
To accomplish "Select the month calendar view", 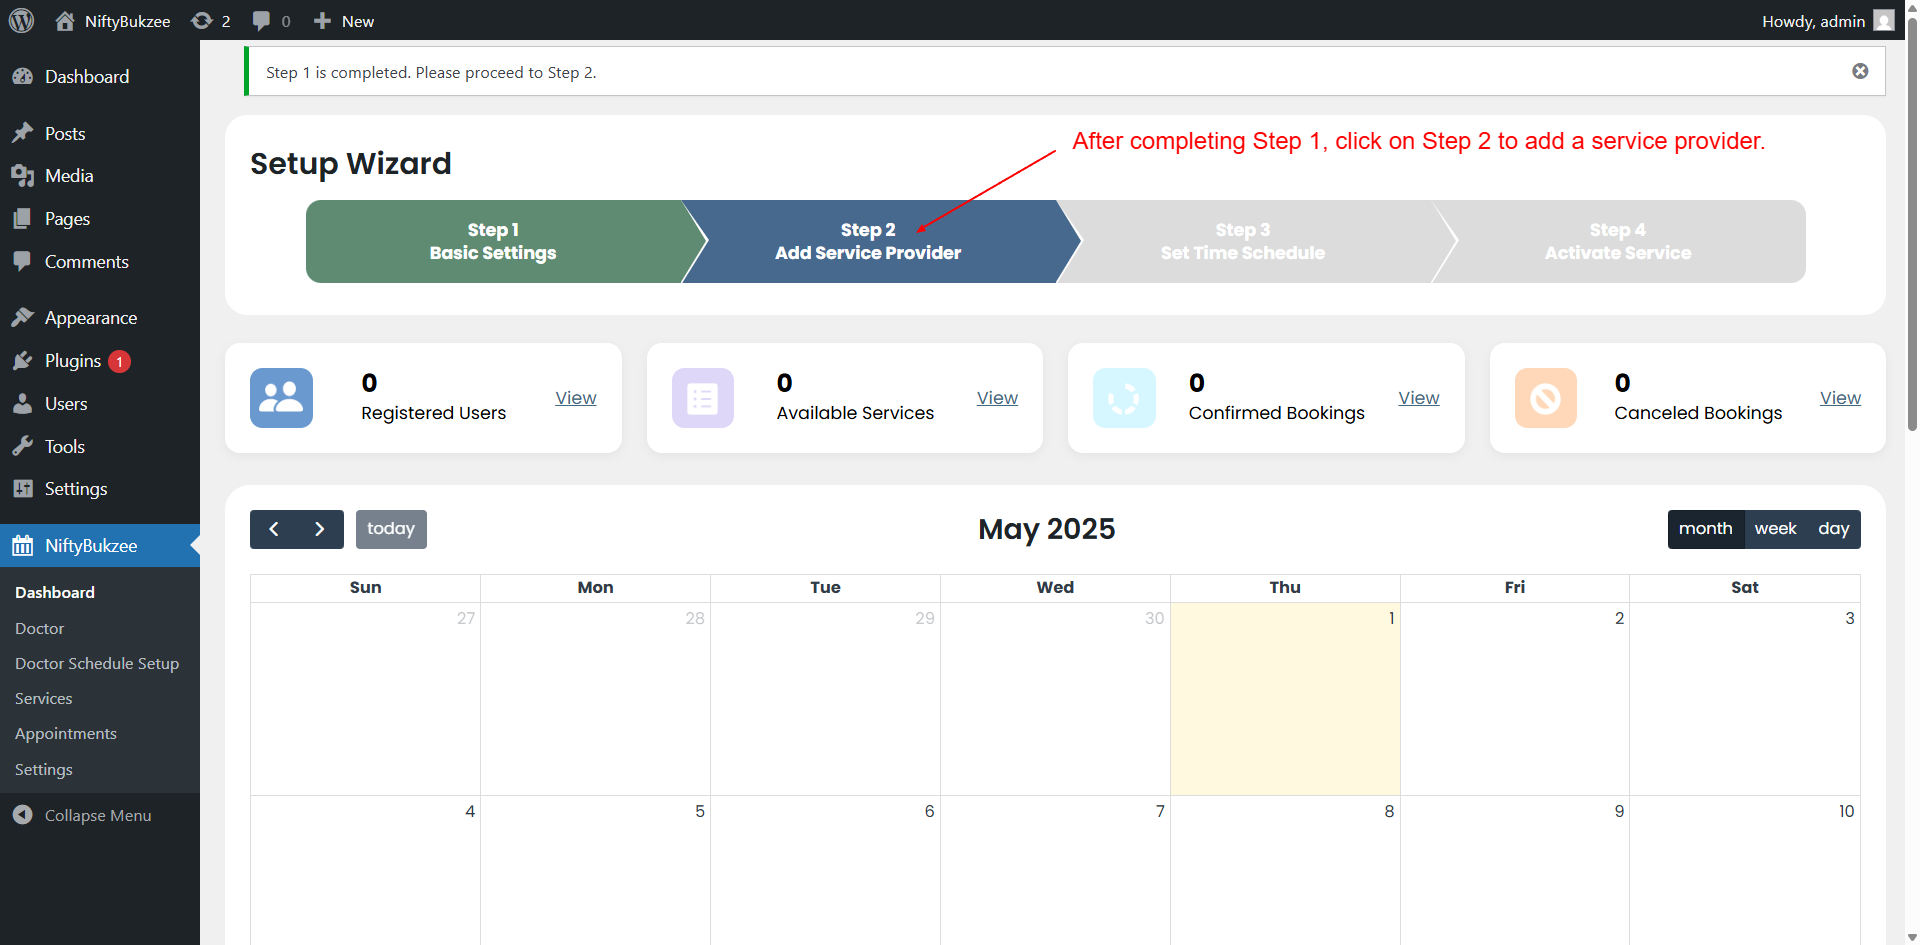I will 1705,529.
